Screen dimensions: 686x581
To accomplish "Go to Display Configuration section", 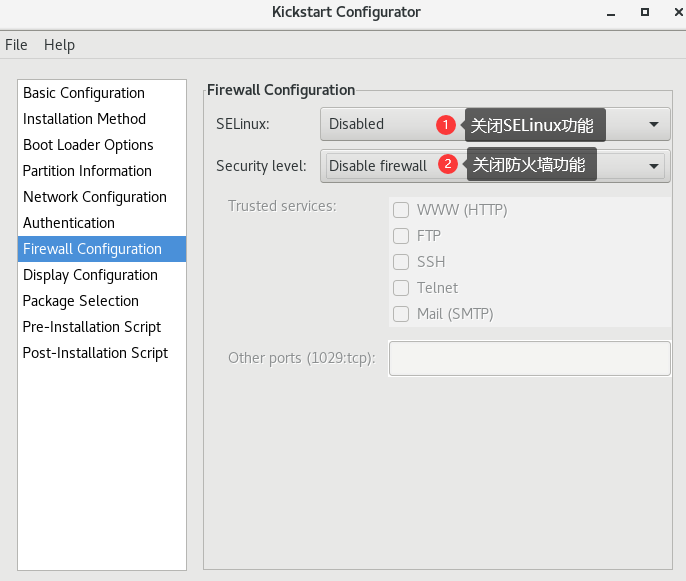I will pos(102,275).
